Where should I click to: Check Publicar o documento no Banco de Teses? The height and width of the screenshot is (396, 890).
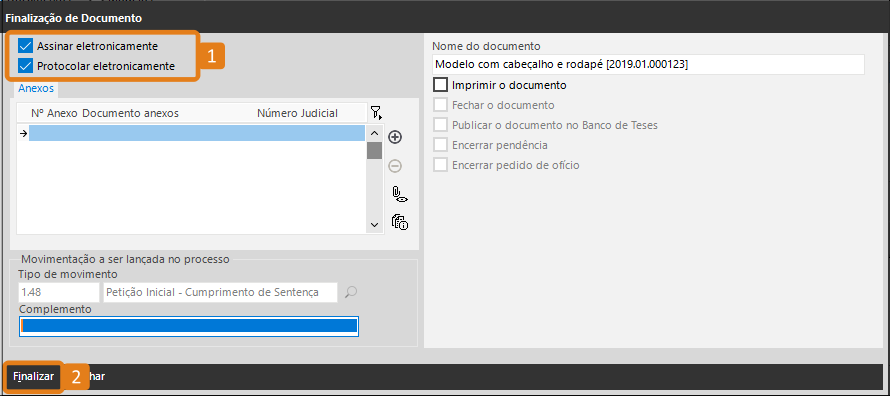tap(440, 125)
